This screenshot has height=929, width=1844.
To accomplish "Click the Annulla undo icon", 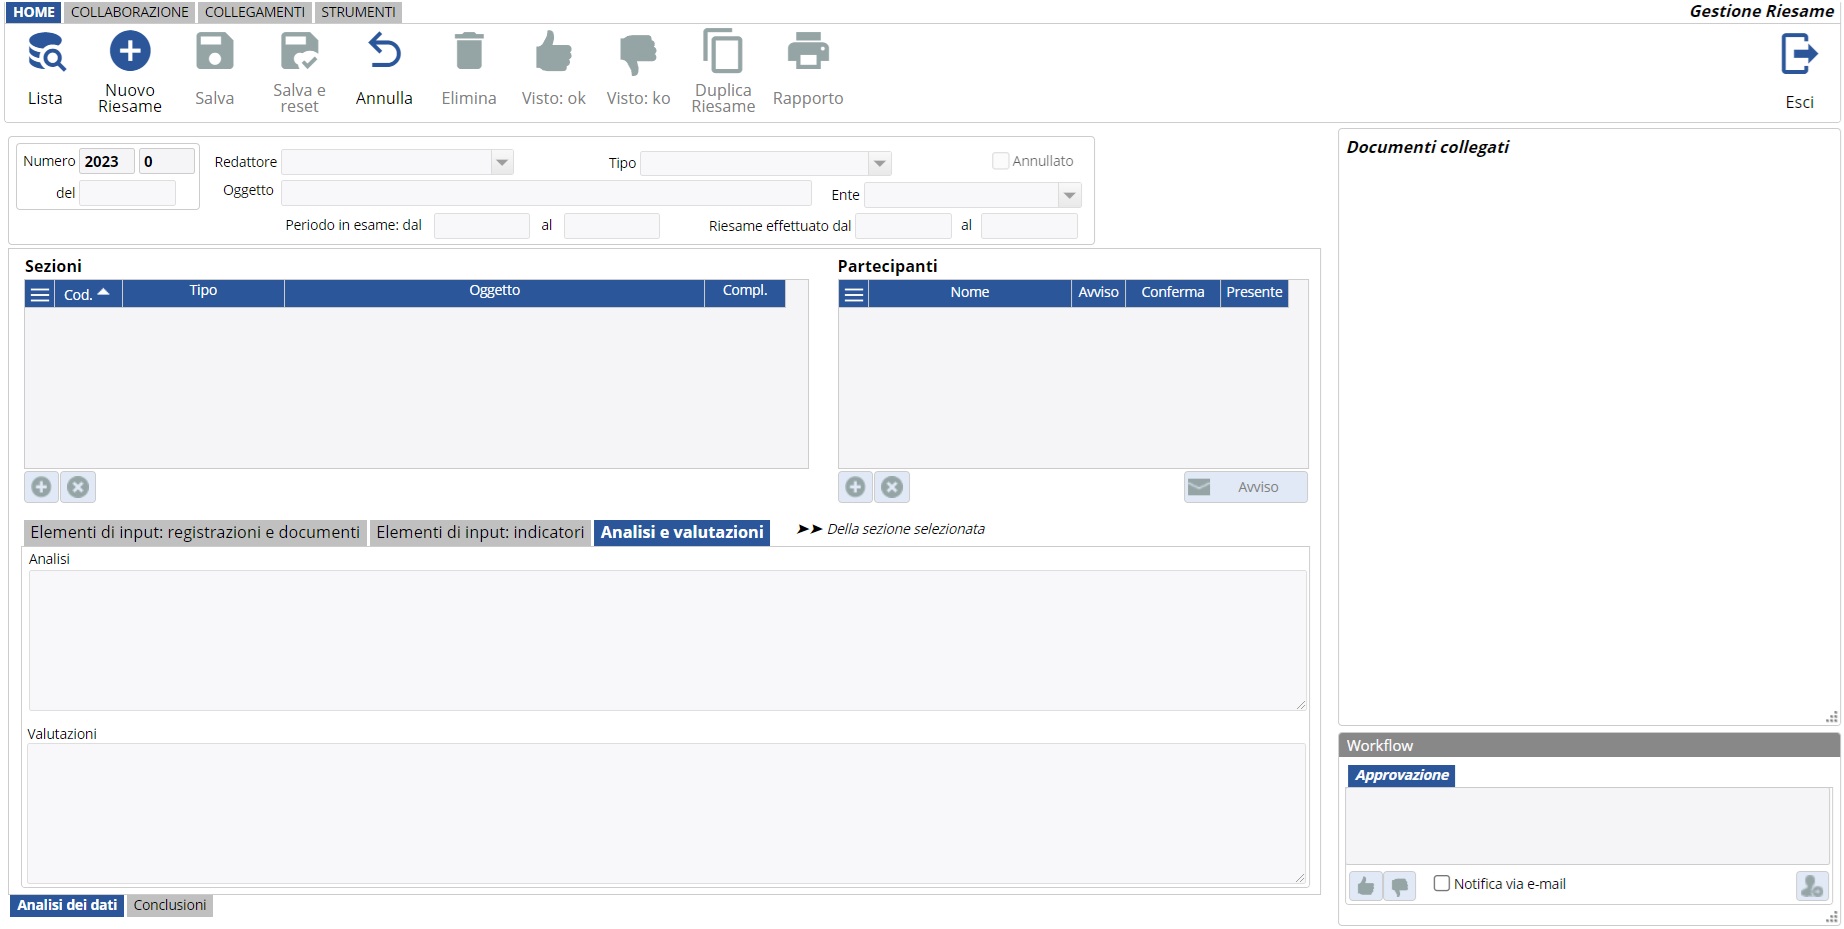I will pos(384,52).
